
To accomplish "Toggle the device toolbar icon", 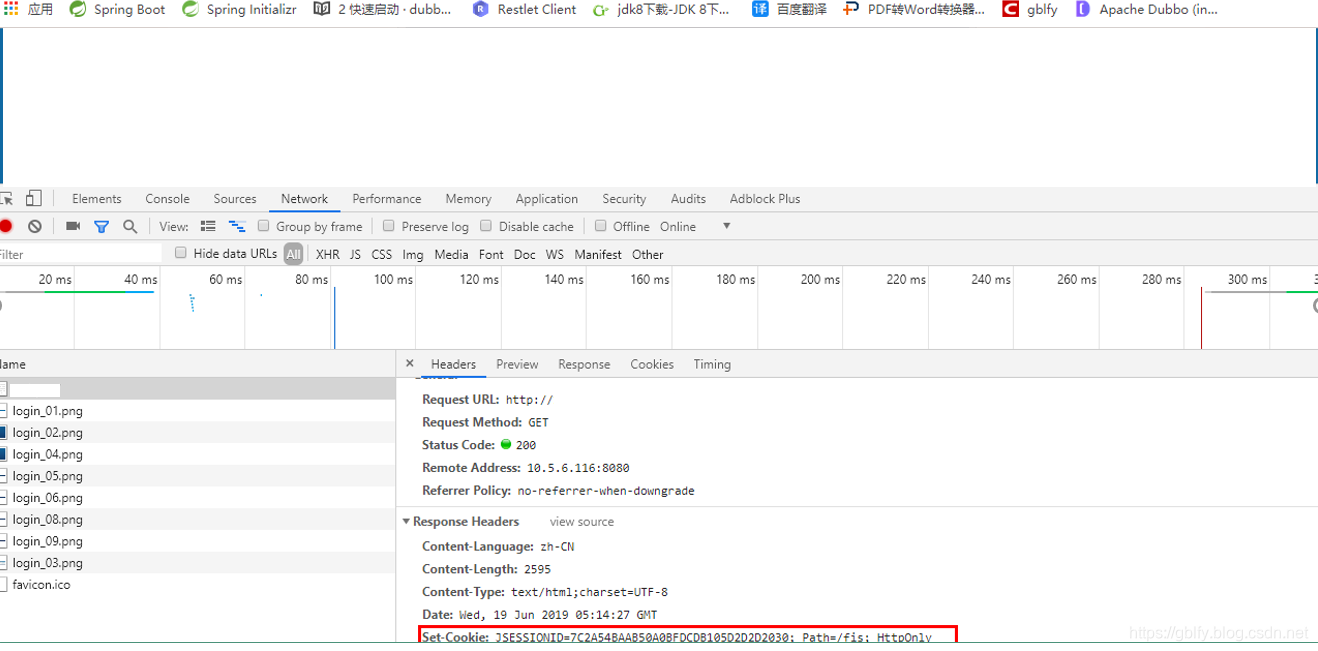I will pyautogui.click(x=34, y=198).
